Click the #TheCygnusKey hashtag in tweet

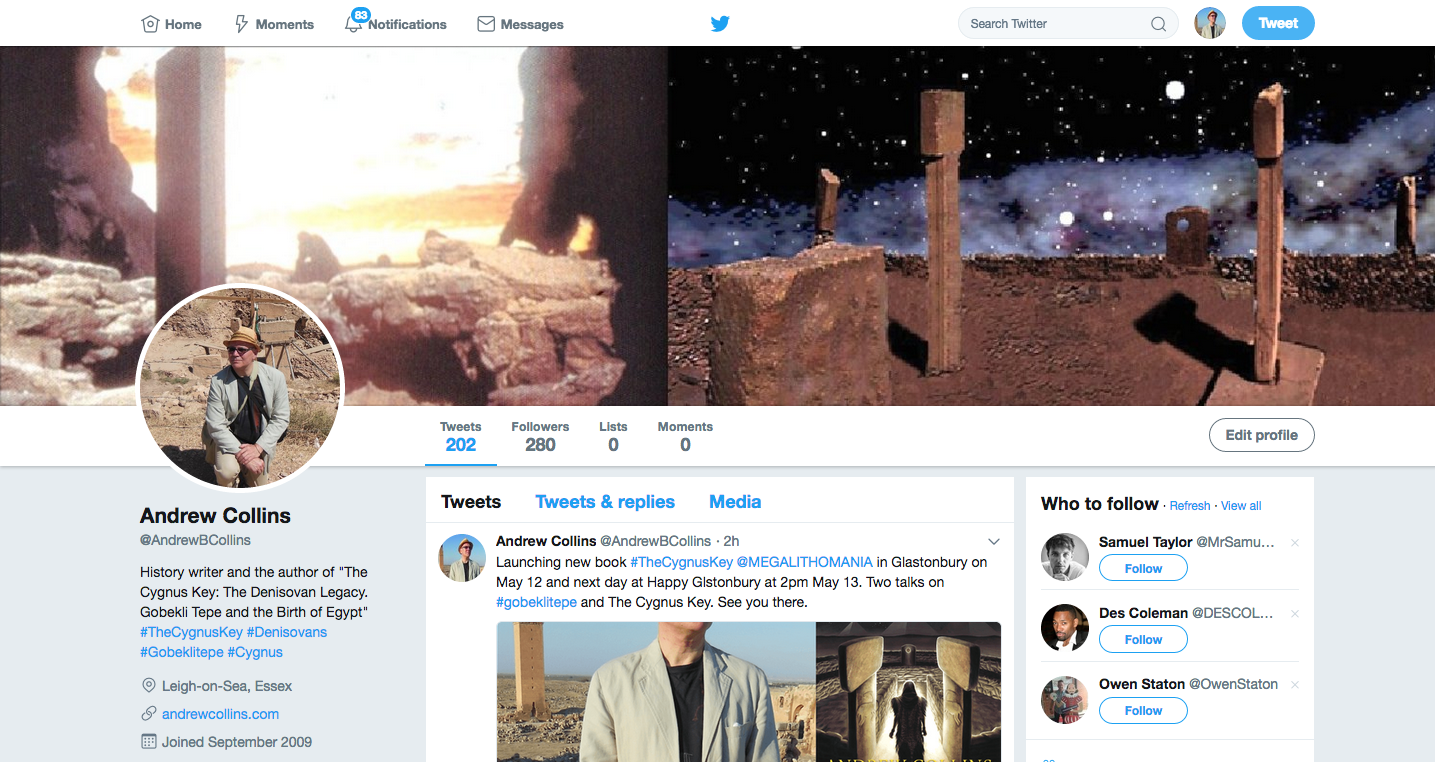[681, 562]
